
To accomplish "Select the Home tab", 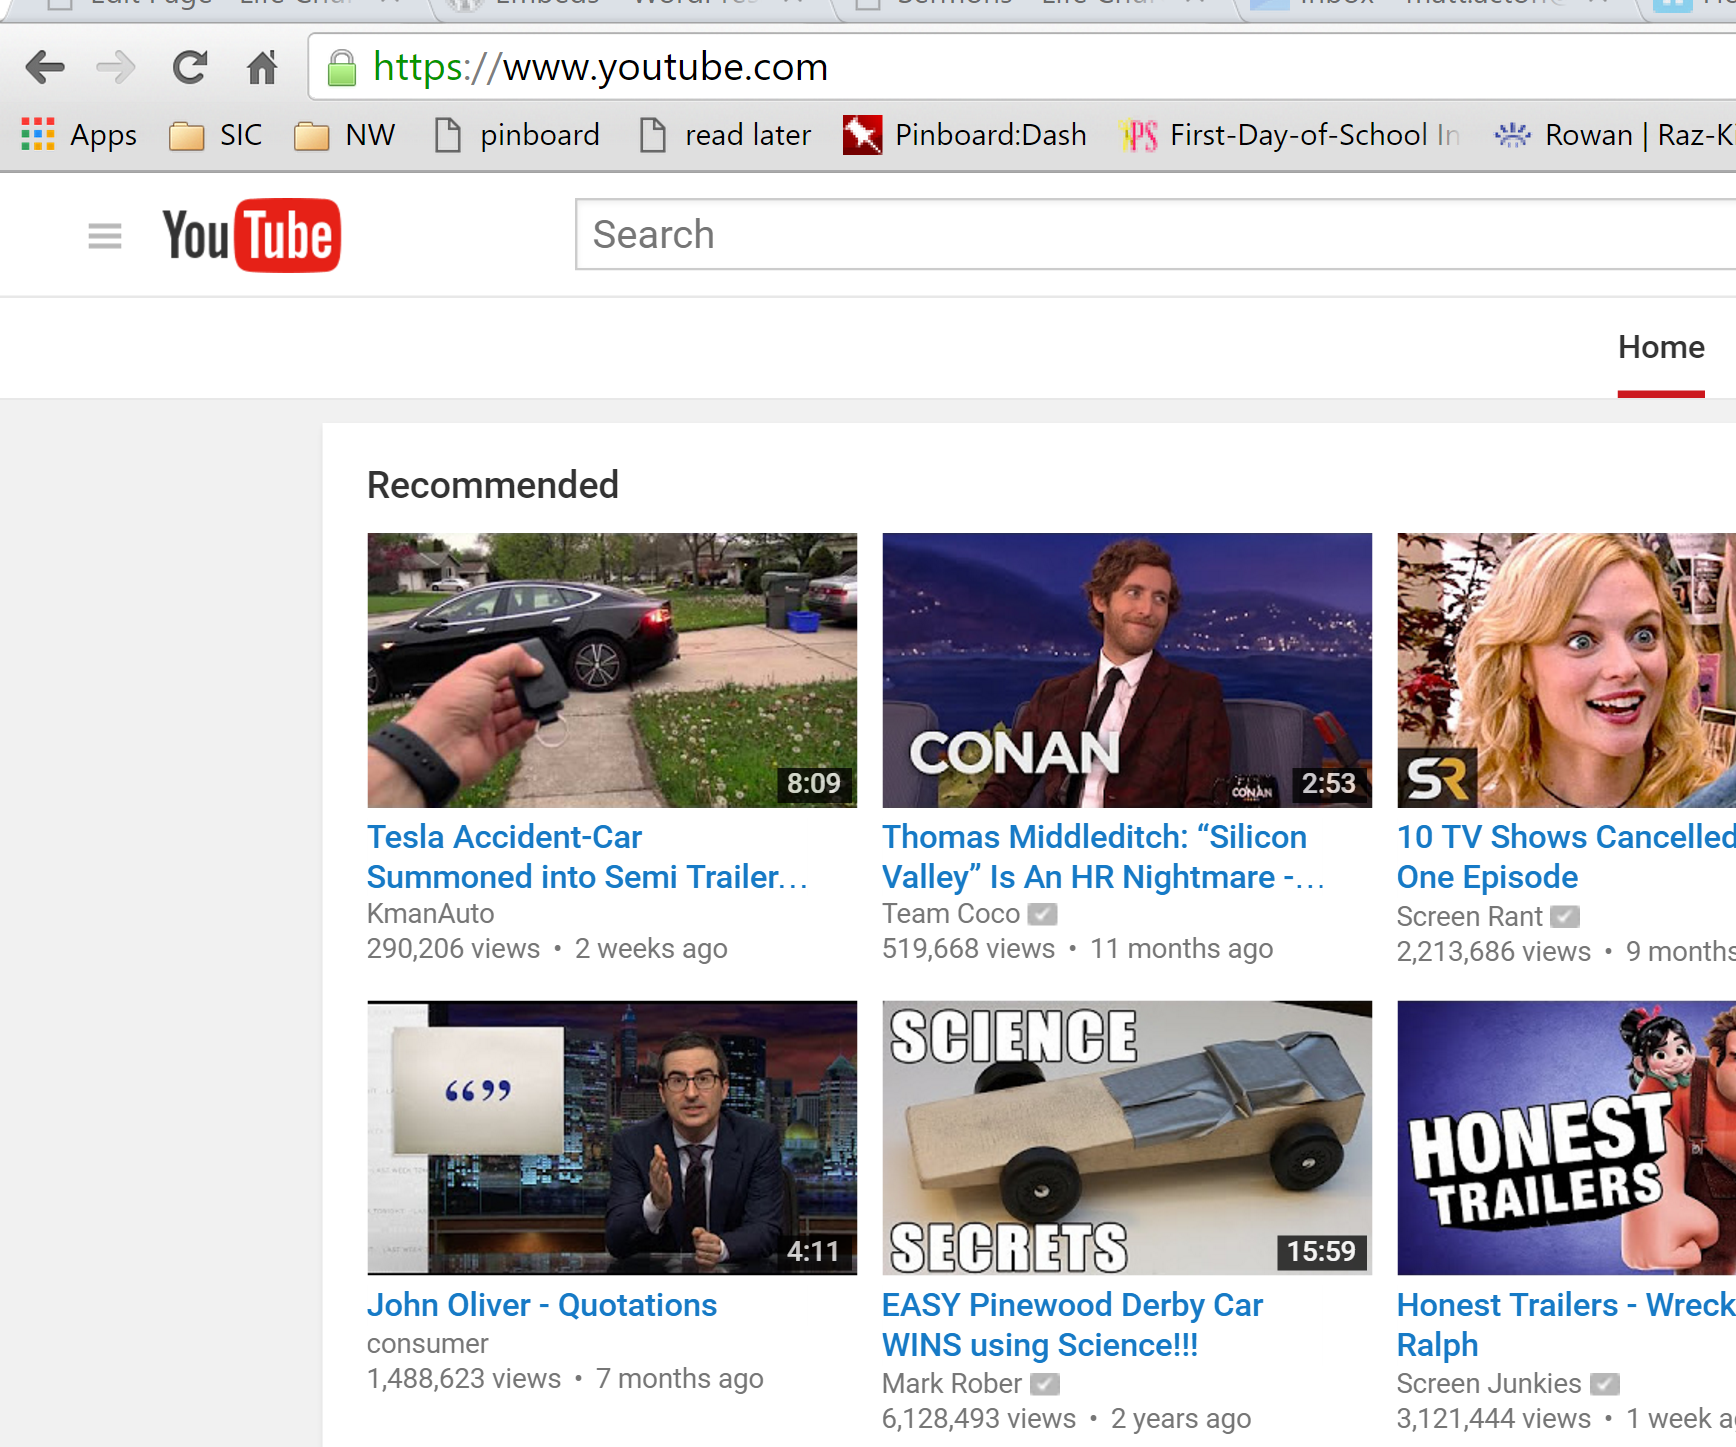I will [1661, 348].
